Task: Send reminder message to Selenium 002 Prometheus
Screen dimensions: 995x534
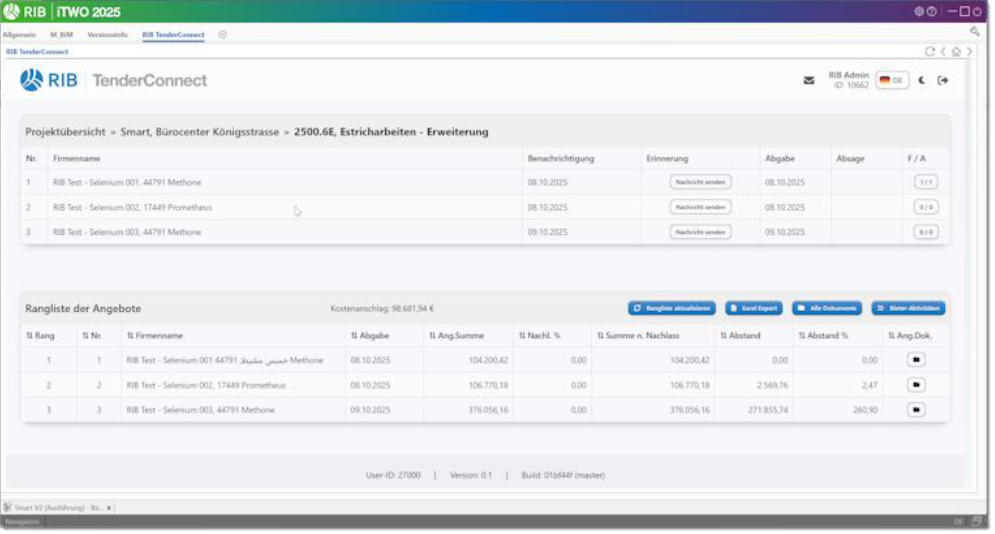Action: pos(700,207)
